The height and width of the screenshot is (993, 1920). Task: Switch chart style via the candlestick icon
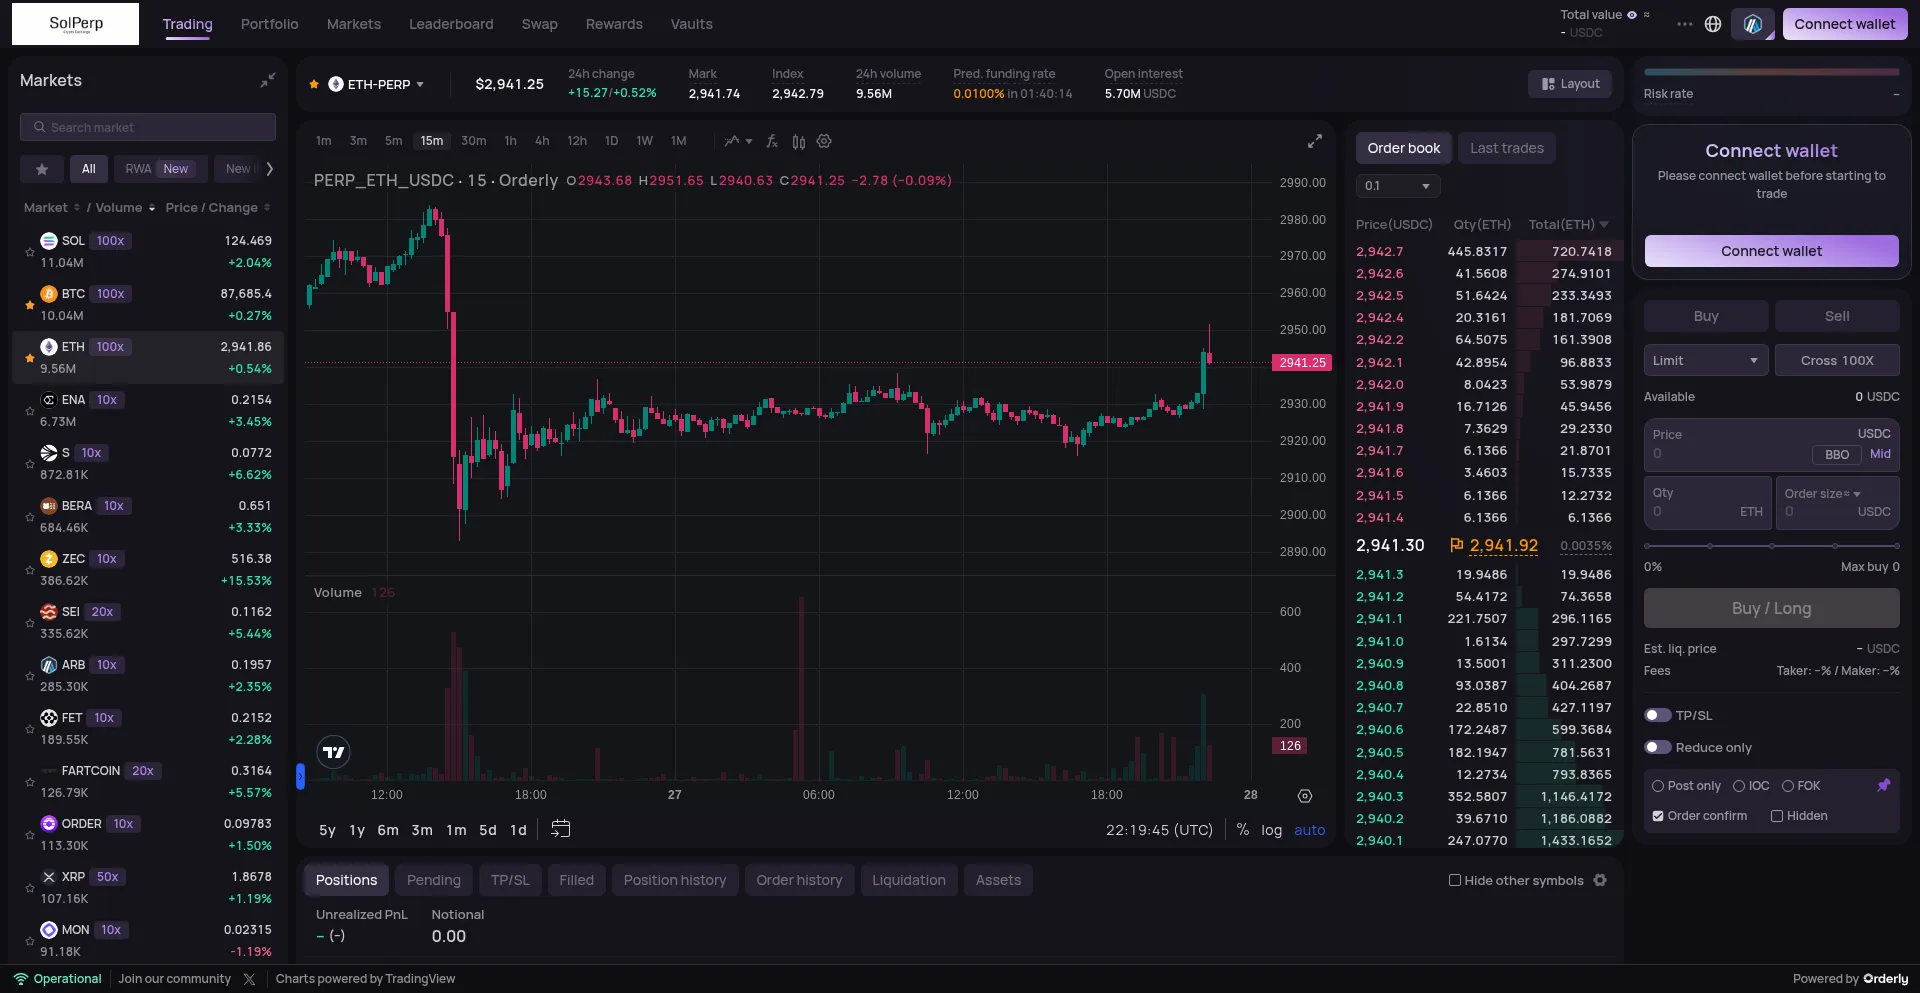click(798, 141)
